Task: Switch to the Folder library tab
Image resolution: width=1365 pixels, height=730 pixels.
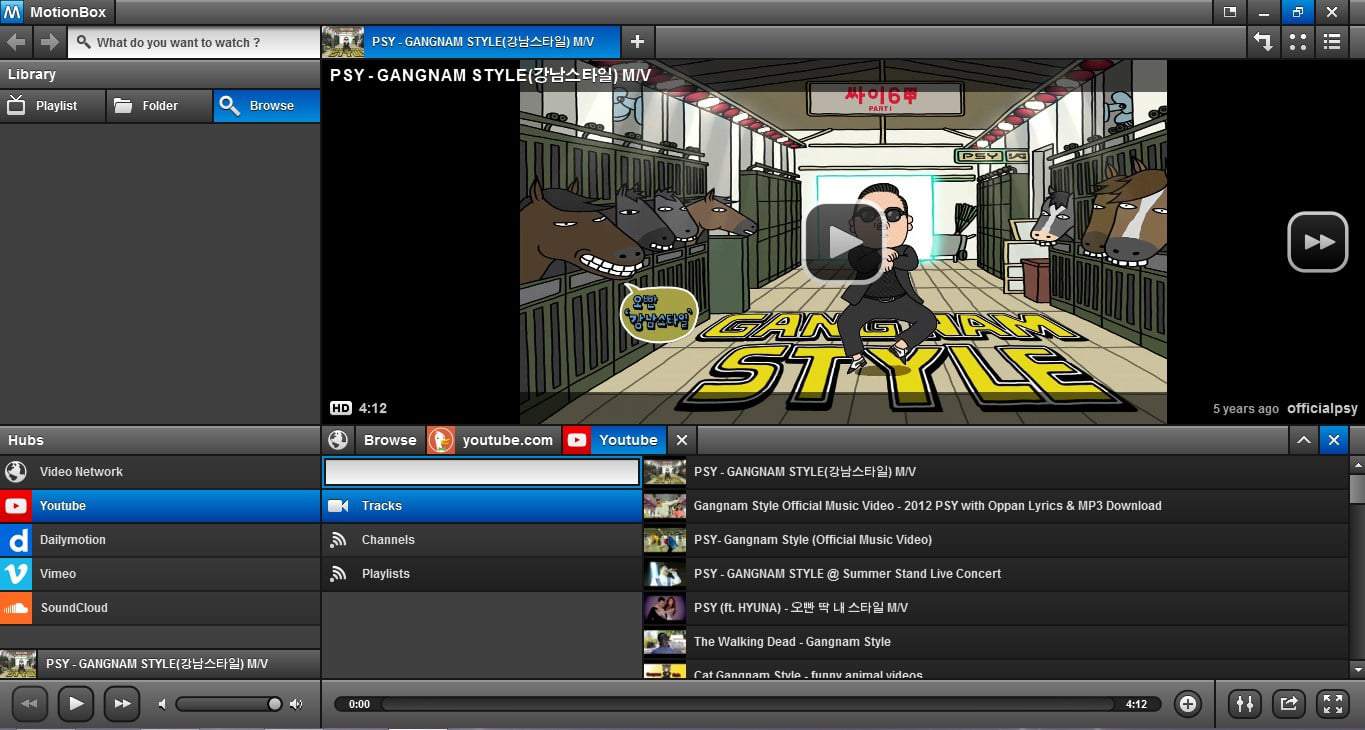Action: point(159,106)
